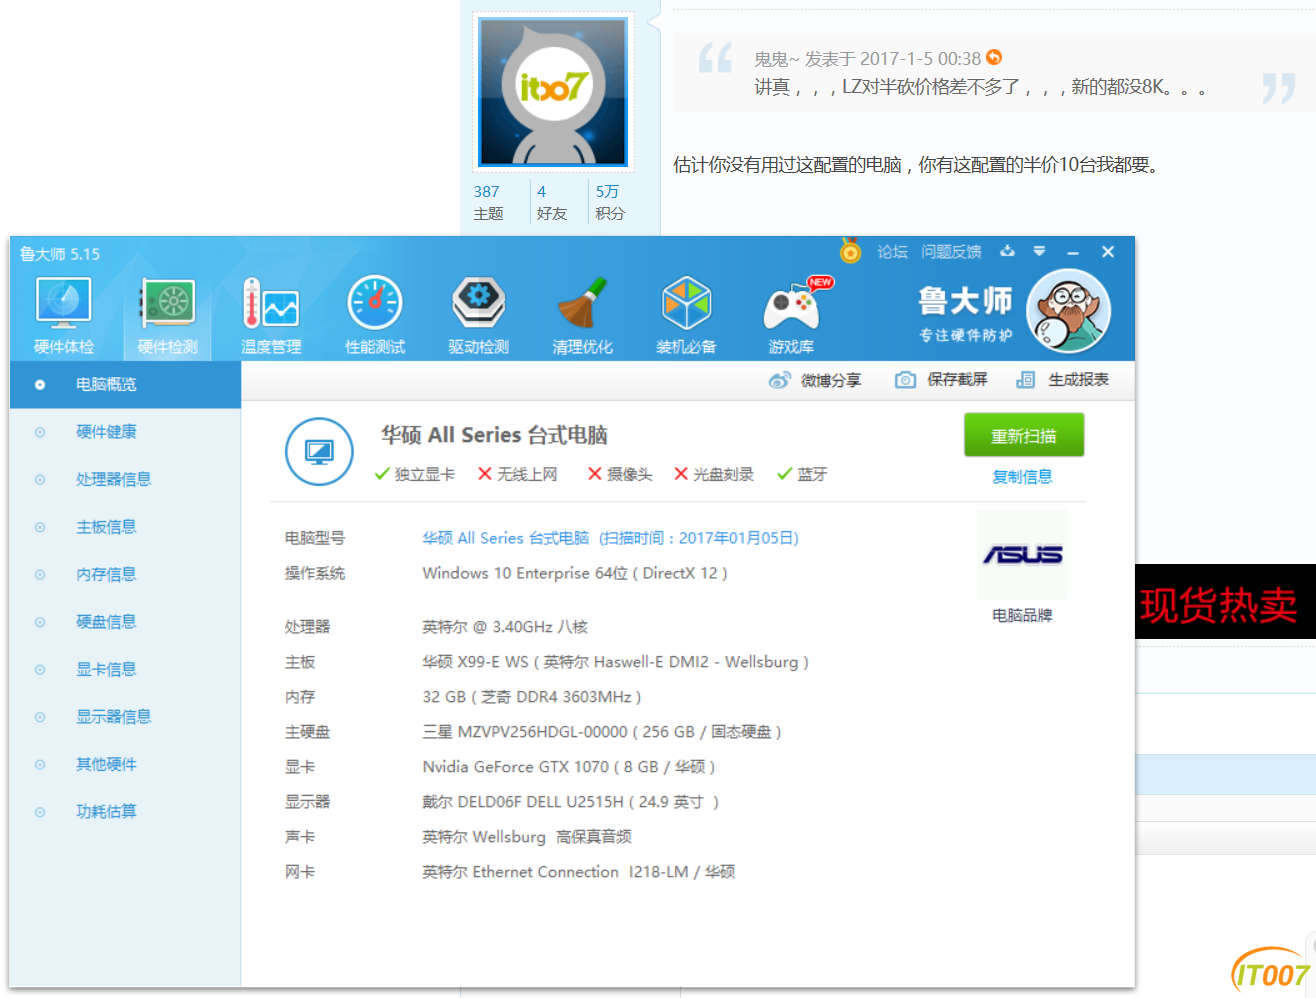Open 装机必备 essential software icon

click(x=686, y=316)
